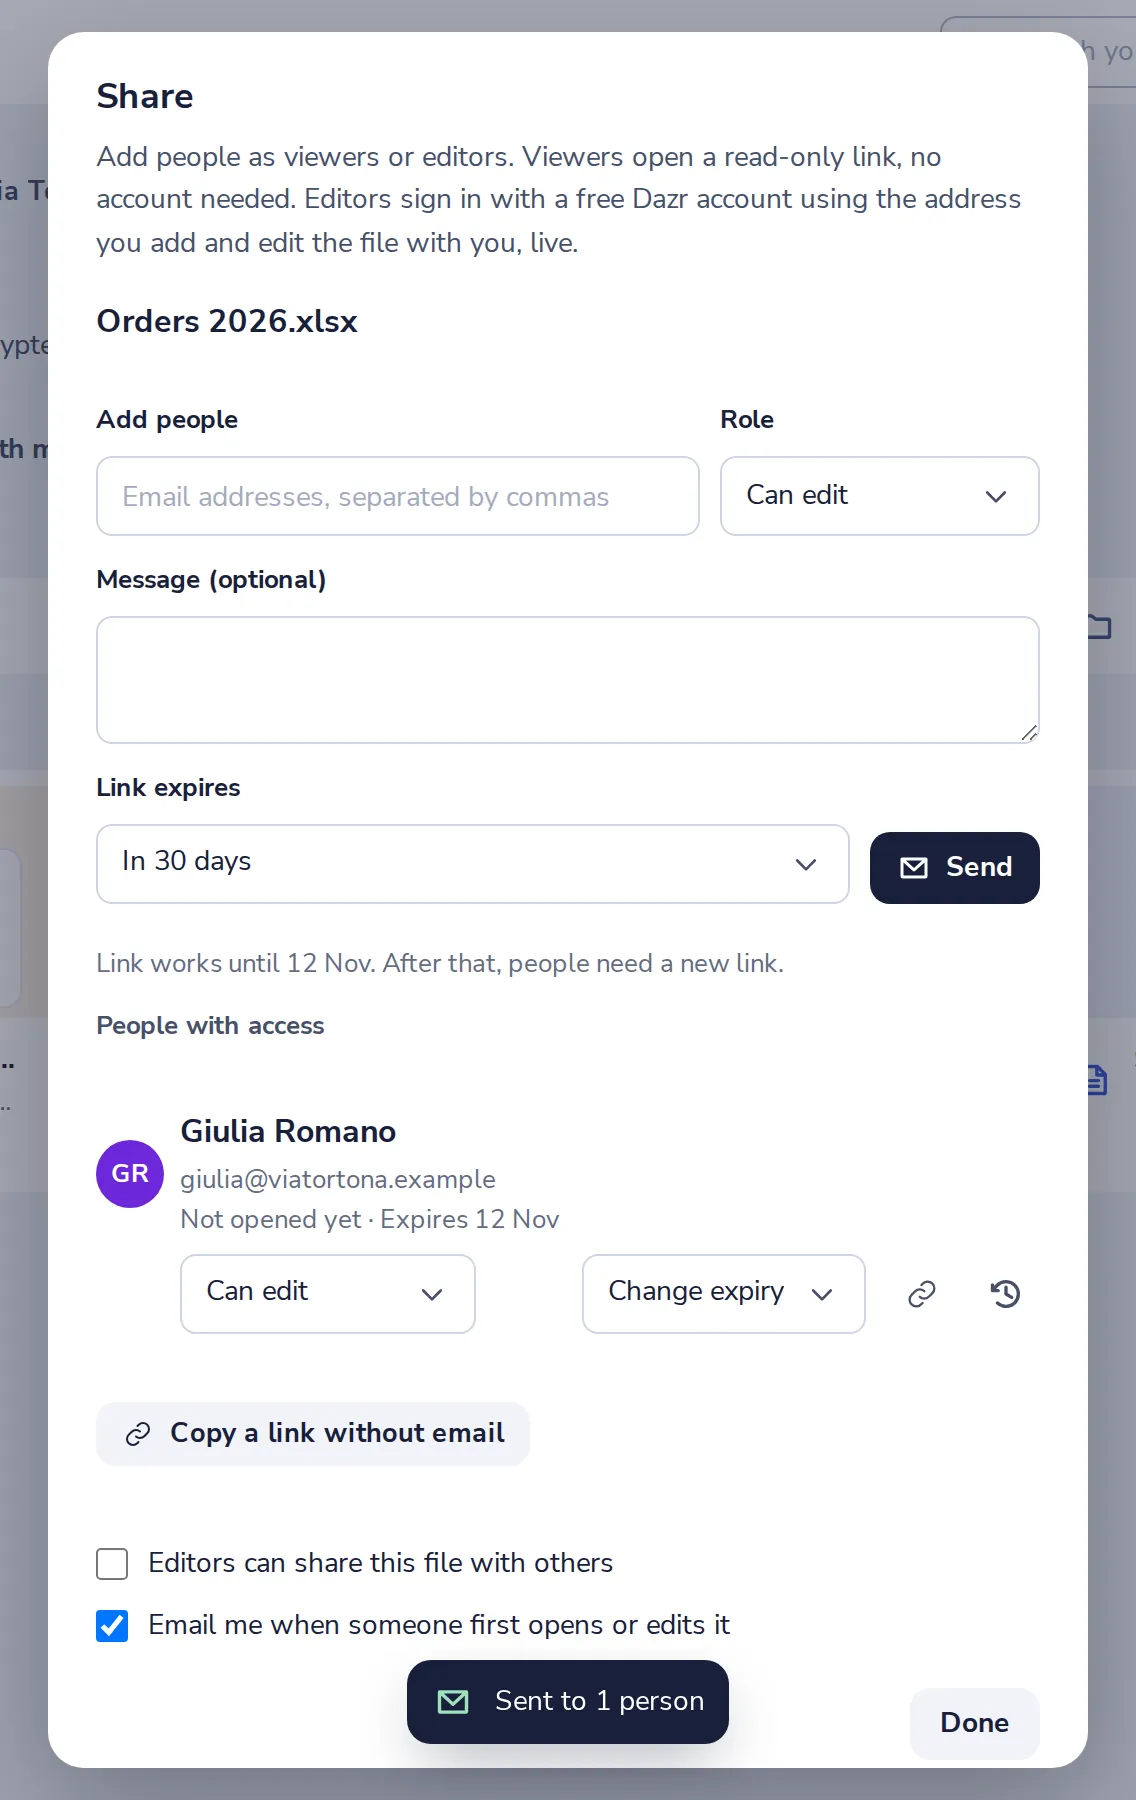Screen dimensions: 1136x1800
Task: Expand the Link expires In 30 days dropdown
Action: pos(473,864)
